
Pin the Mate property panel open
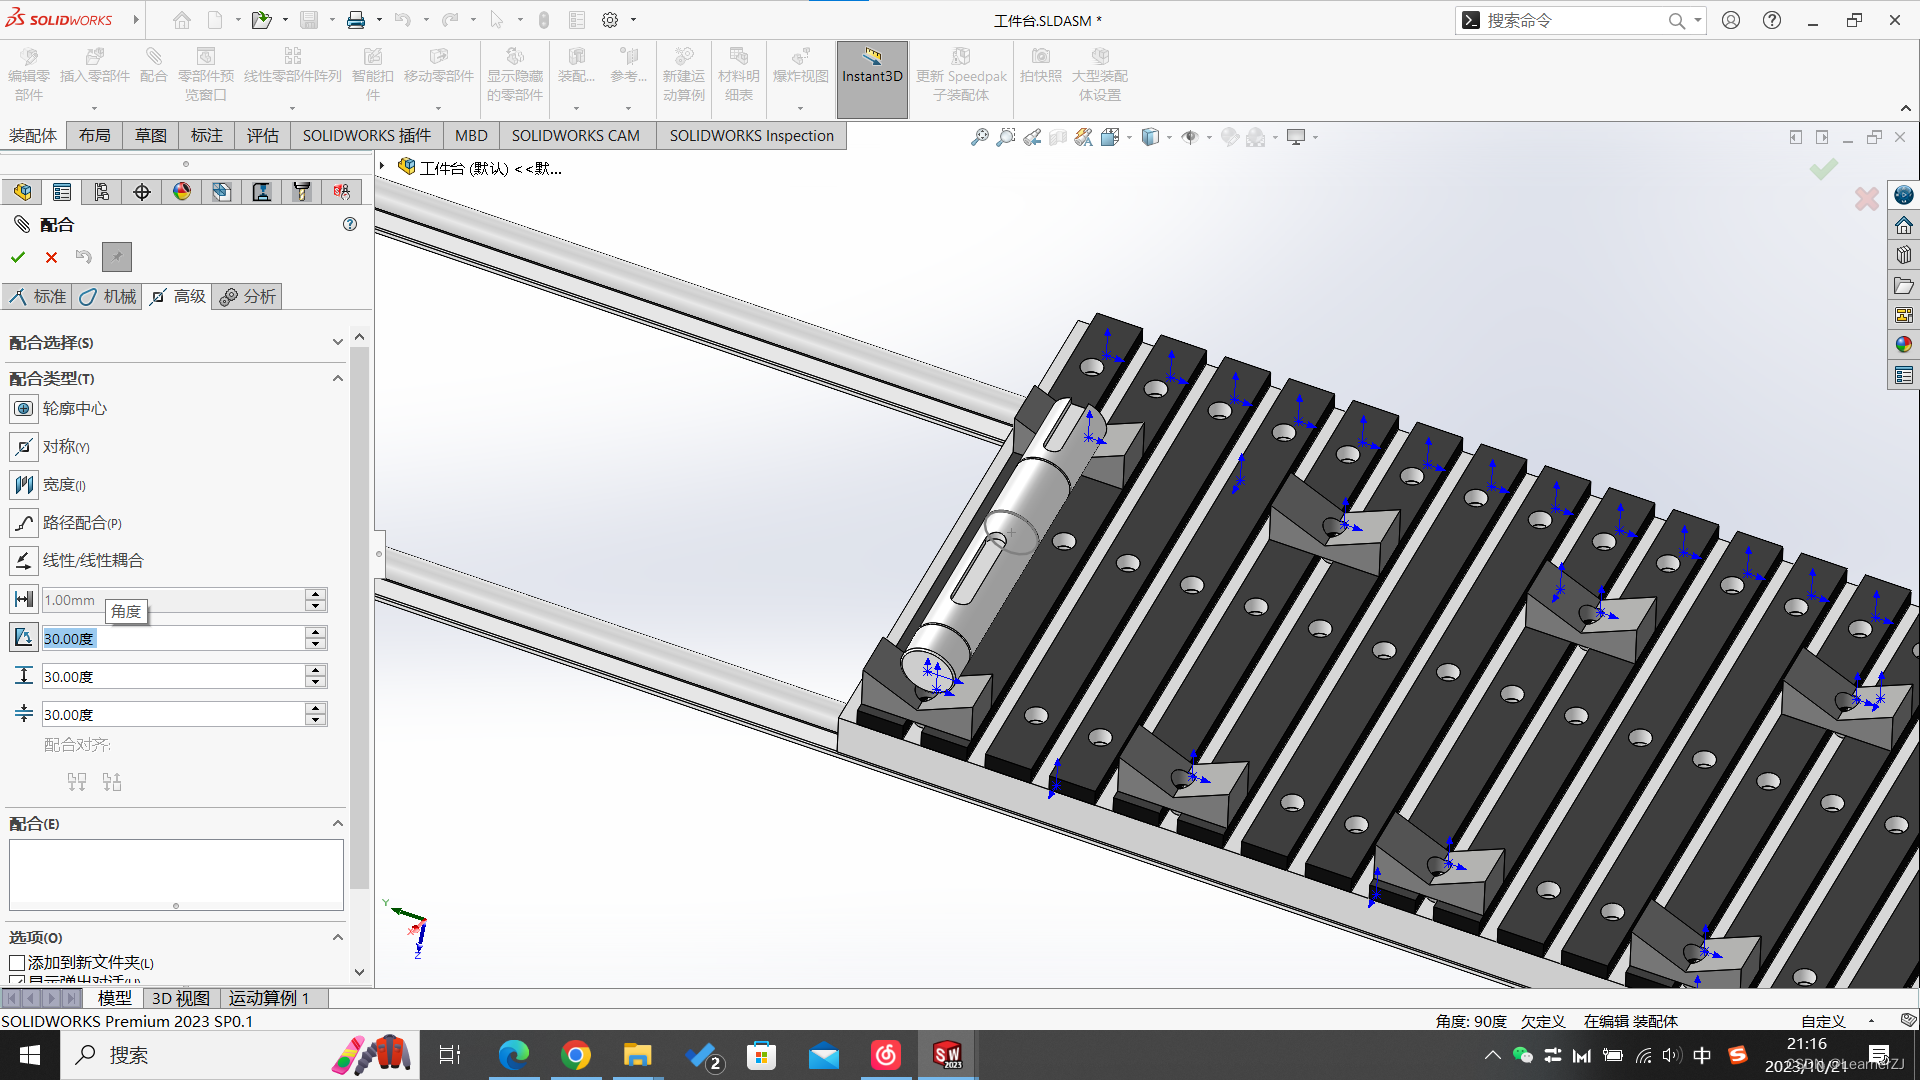pyautogui.click(x=117, y=257)
